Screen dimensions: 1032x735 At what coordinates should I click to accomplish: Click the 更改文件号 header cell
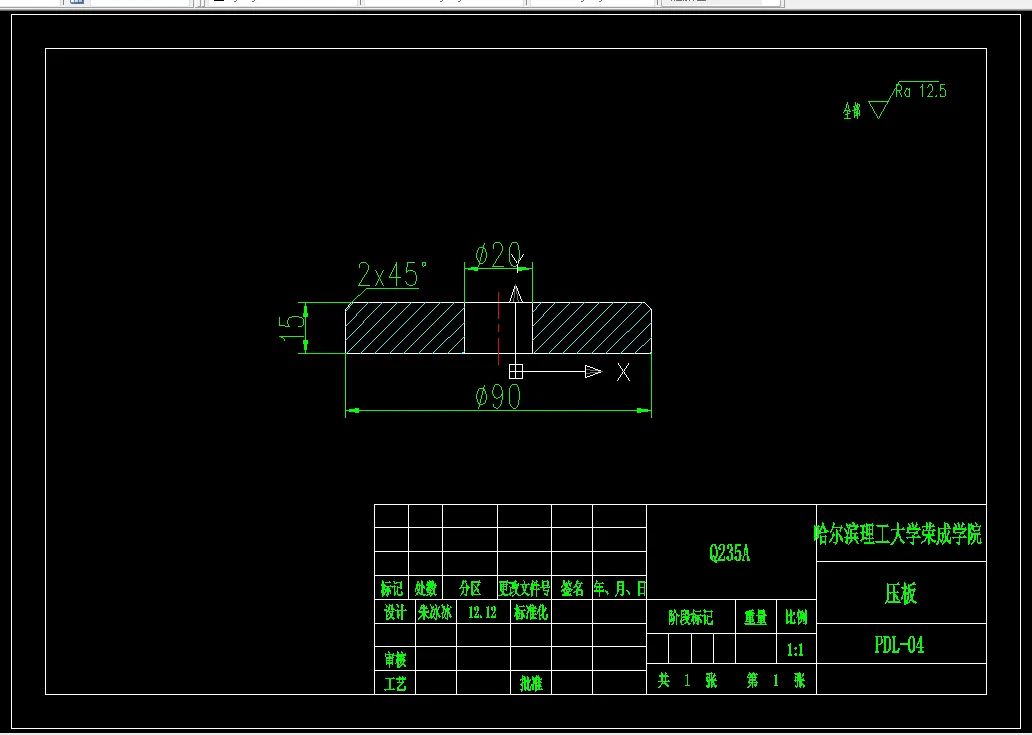pyautogui.click(x=524, y=588)
